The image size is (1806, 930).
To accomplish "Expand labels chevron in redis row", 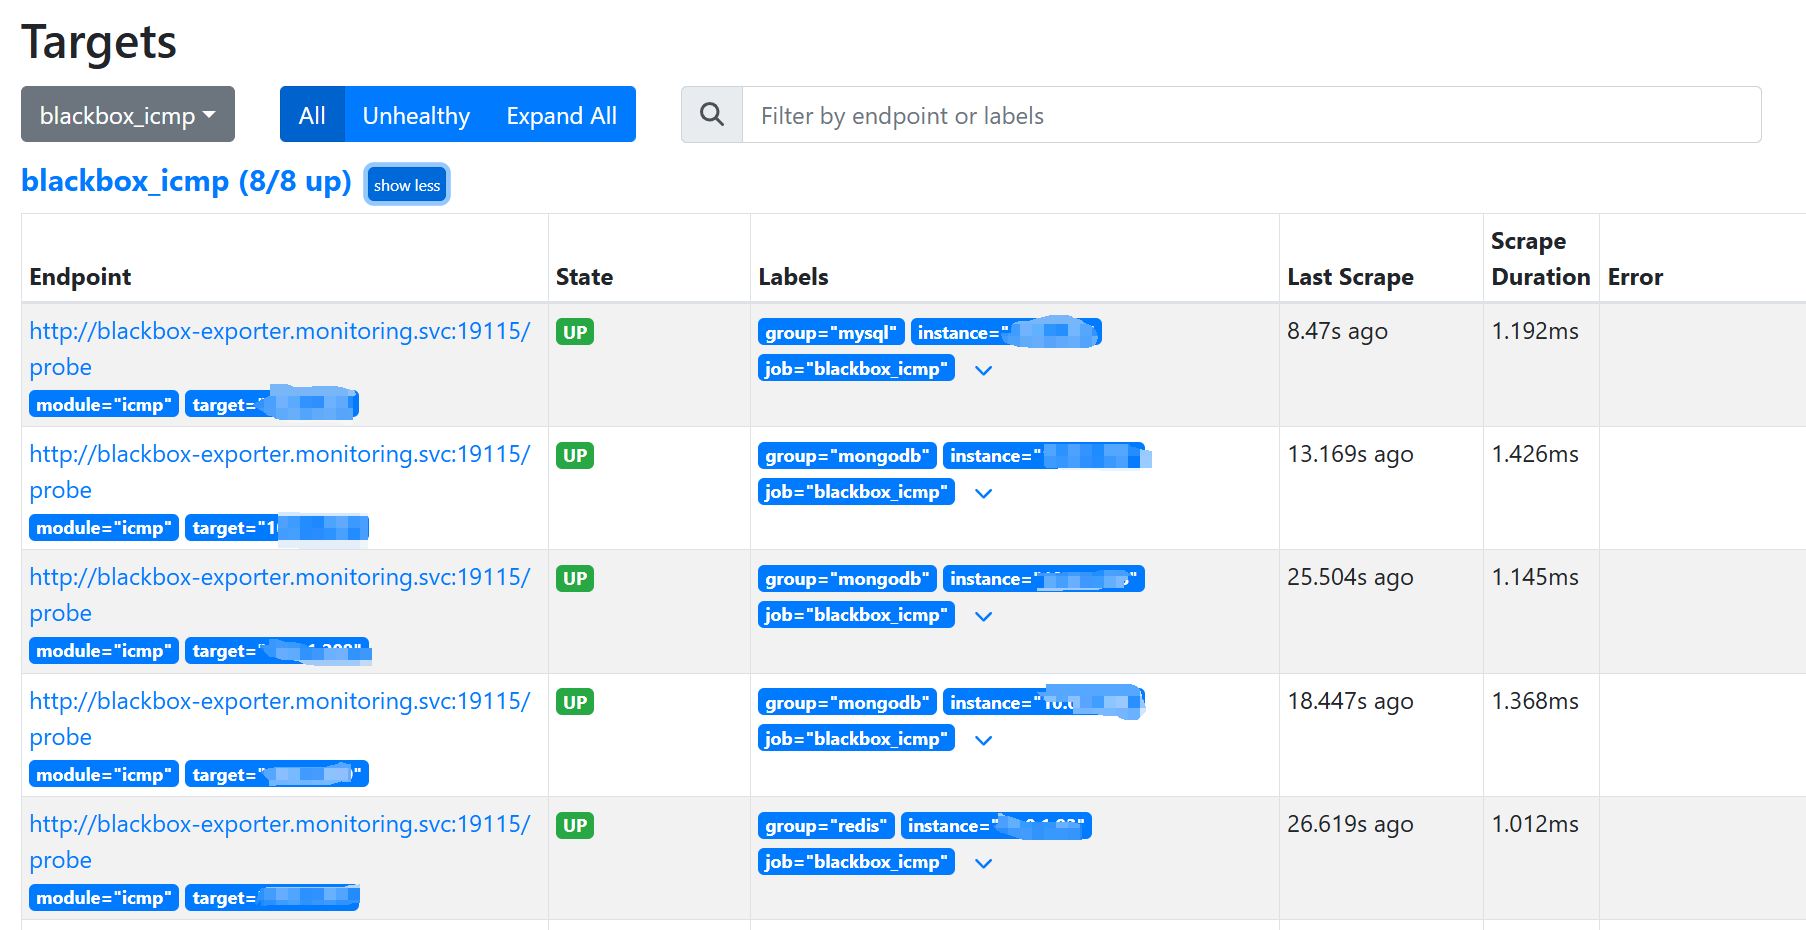I will 984,863.
